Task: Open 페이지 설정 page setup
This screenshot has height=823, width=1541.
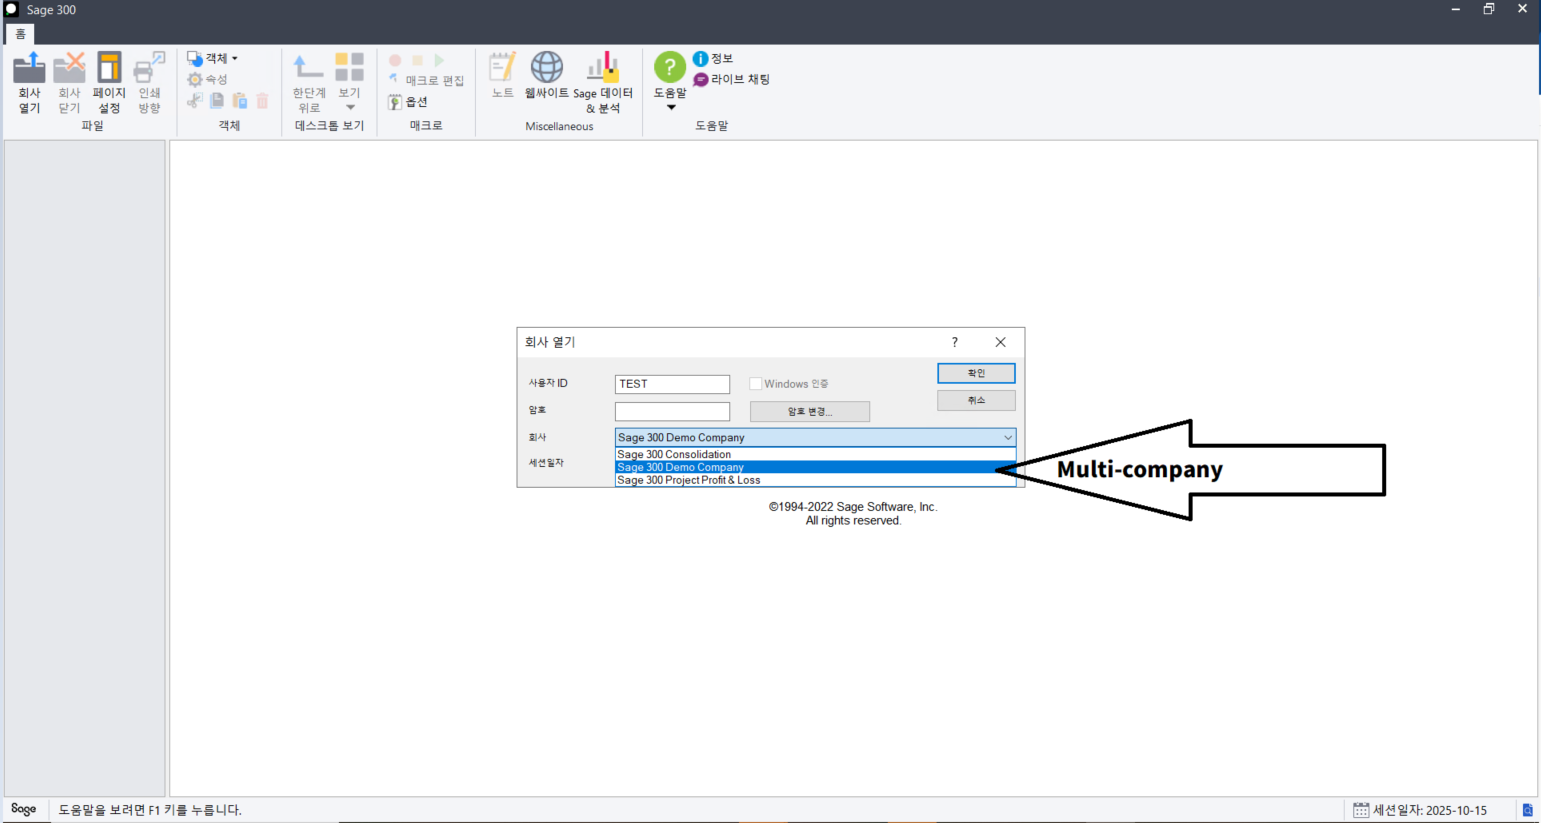Action: (109, 83)
